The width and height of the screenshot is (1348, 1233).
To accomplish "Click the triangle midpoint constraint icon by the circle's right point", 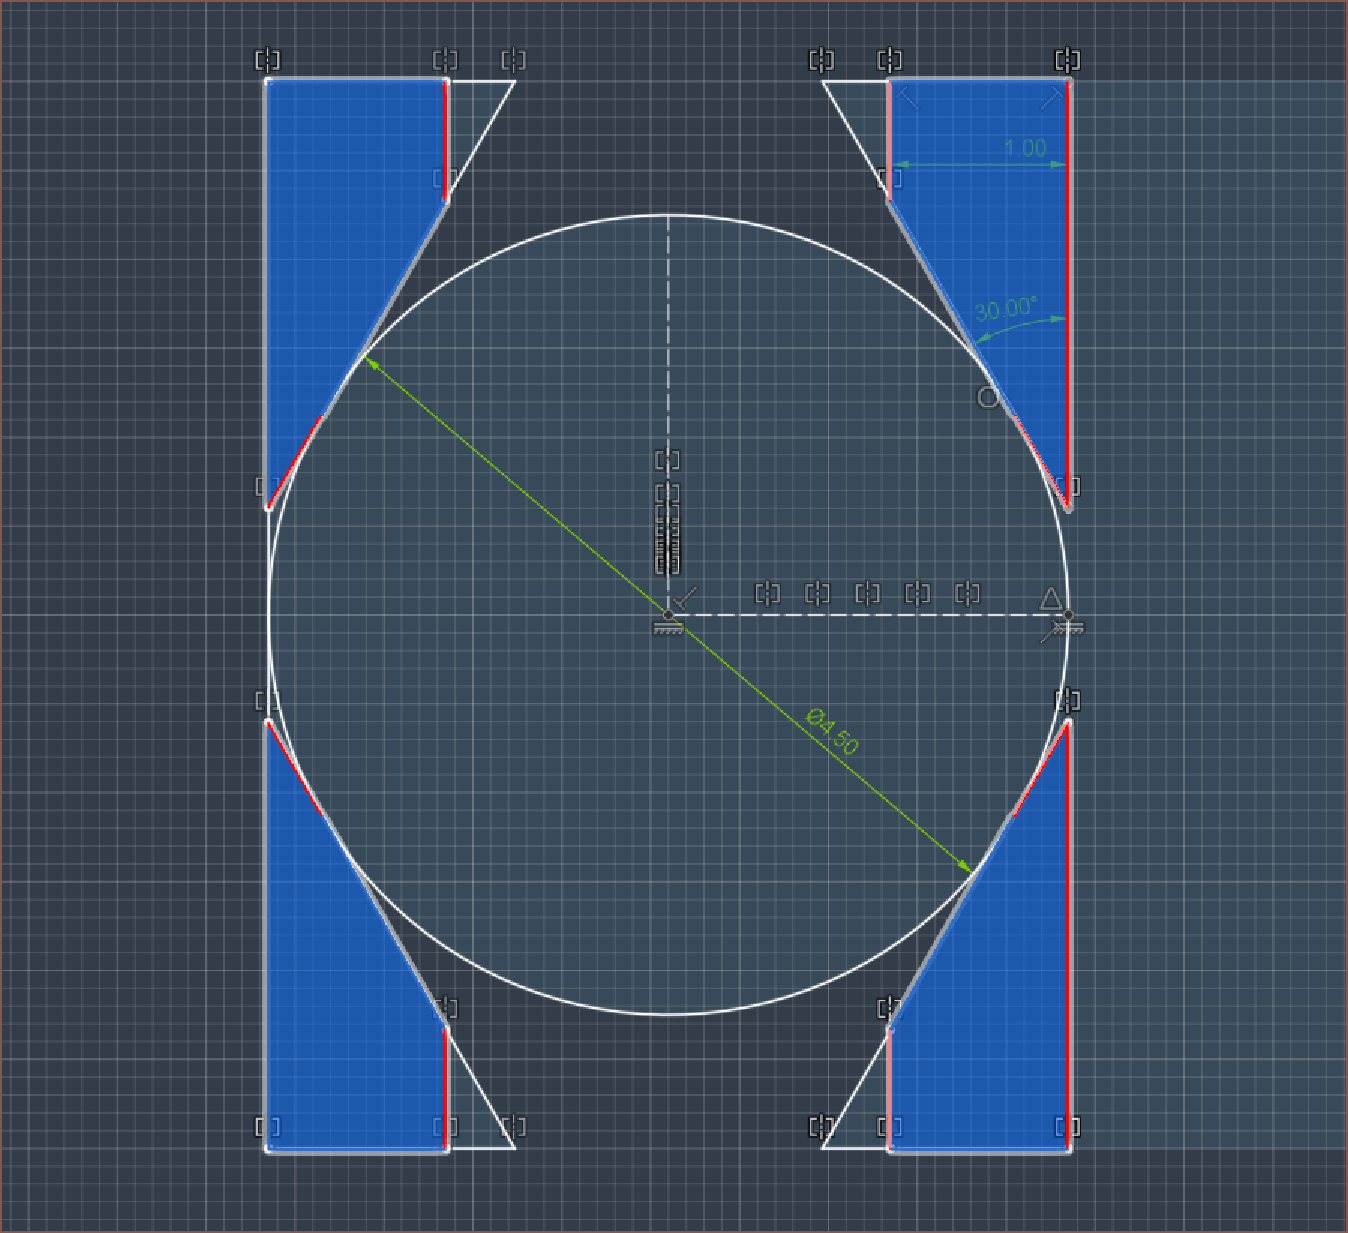I will (1050, 599).
